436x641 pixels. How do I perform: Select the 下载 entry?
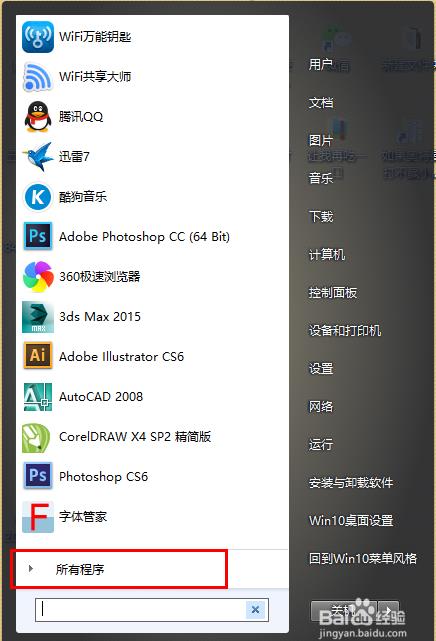pyautogui.click(x=321, y=217)
